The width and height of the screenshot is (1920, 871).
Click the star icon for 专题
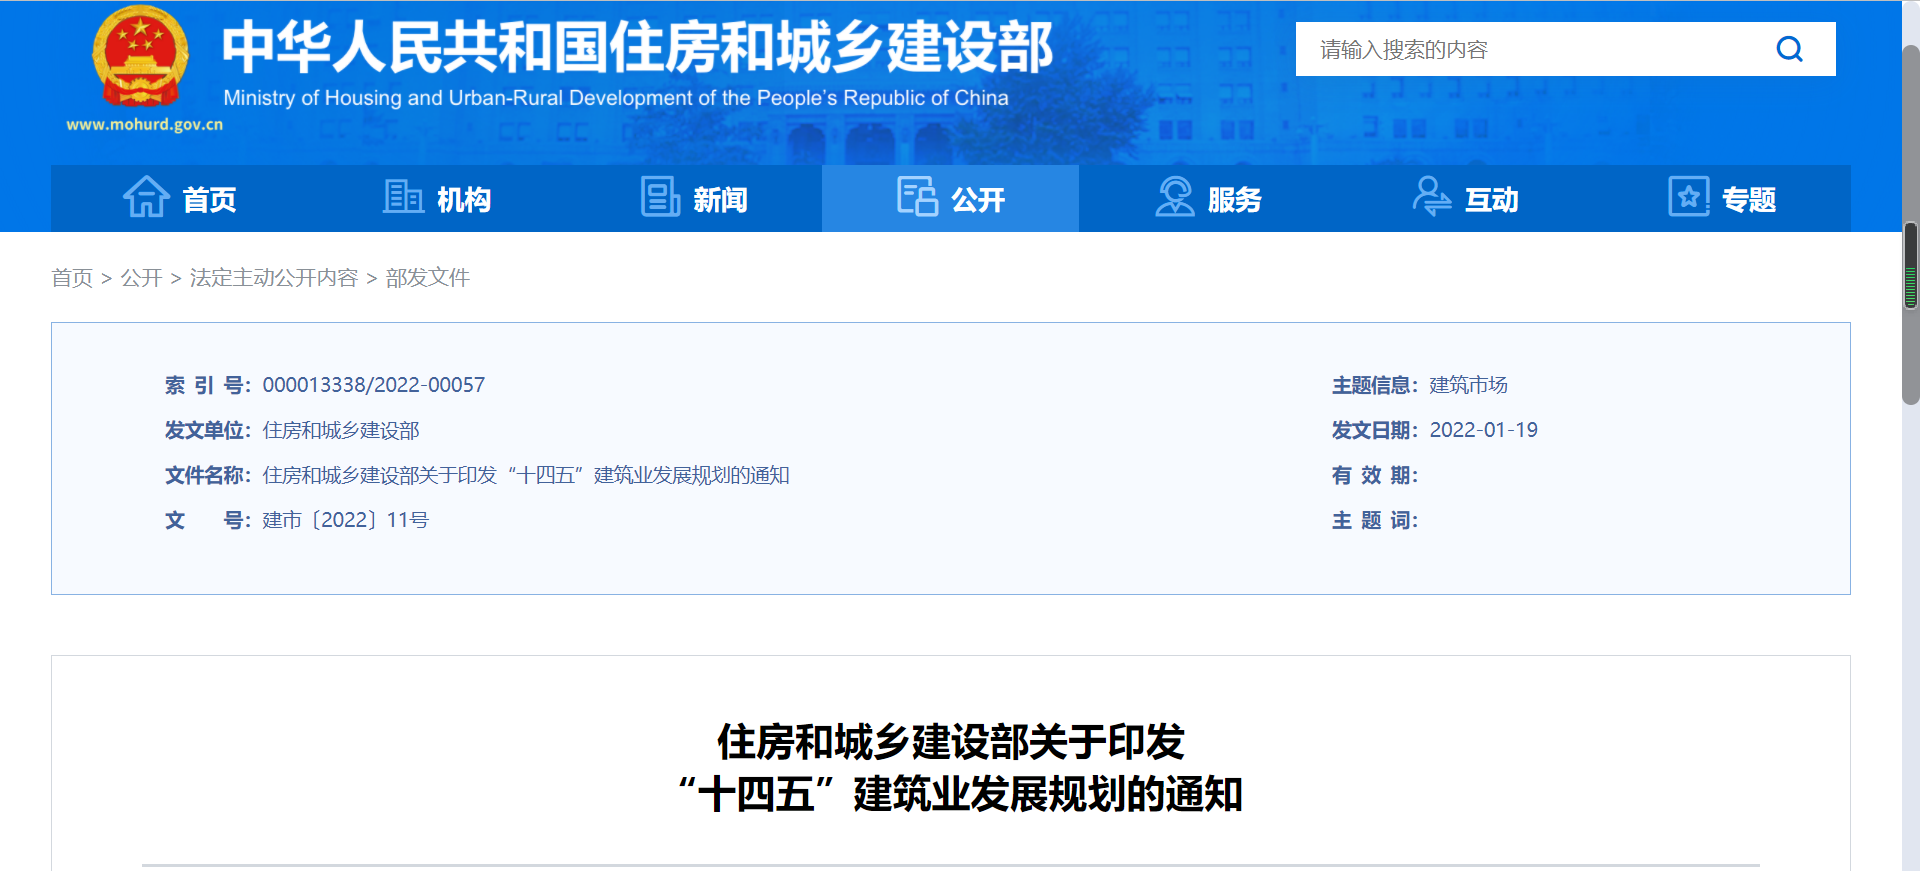[1689, 197]
